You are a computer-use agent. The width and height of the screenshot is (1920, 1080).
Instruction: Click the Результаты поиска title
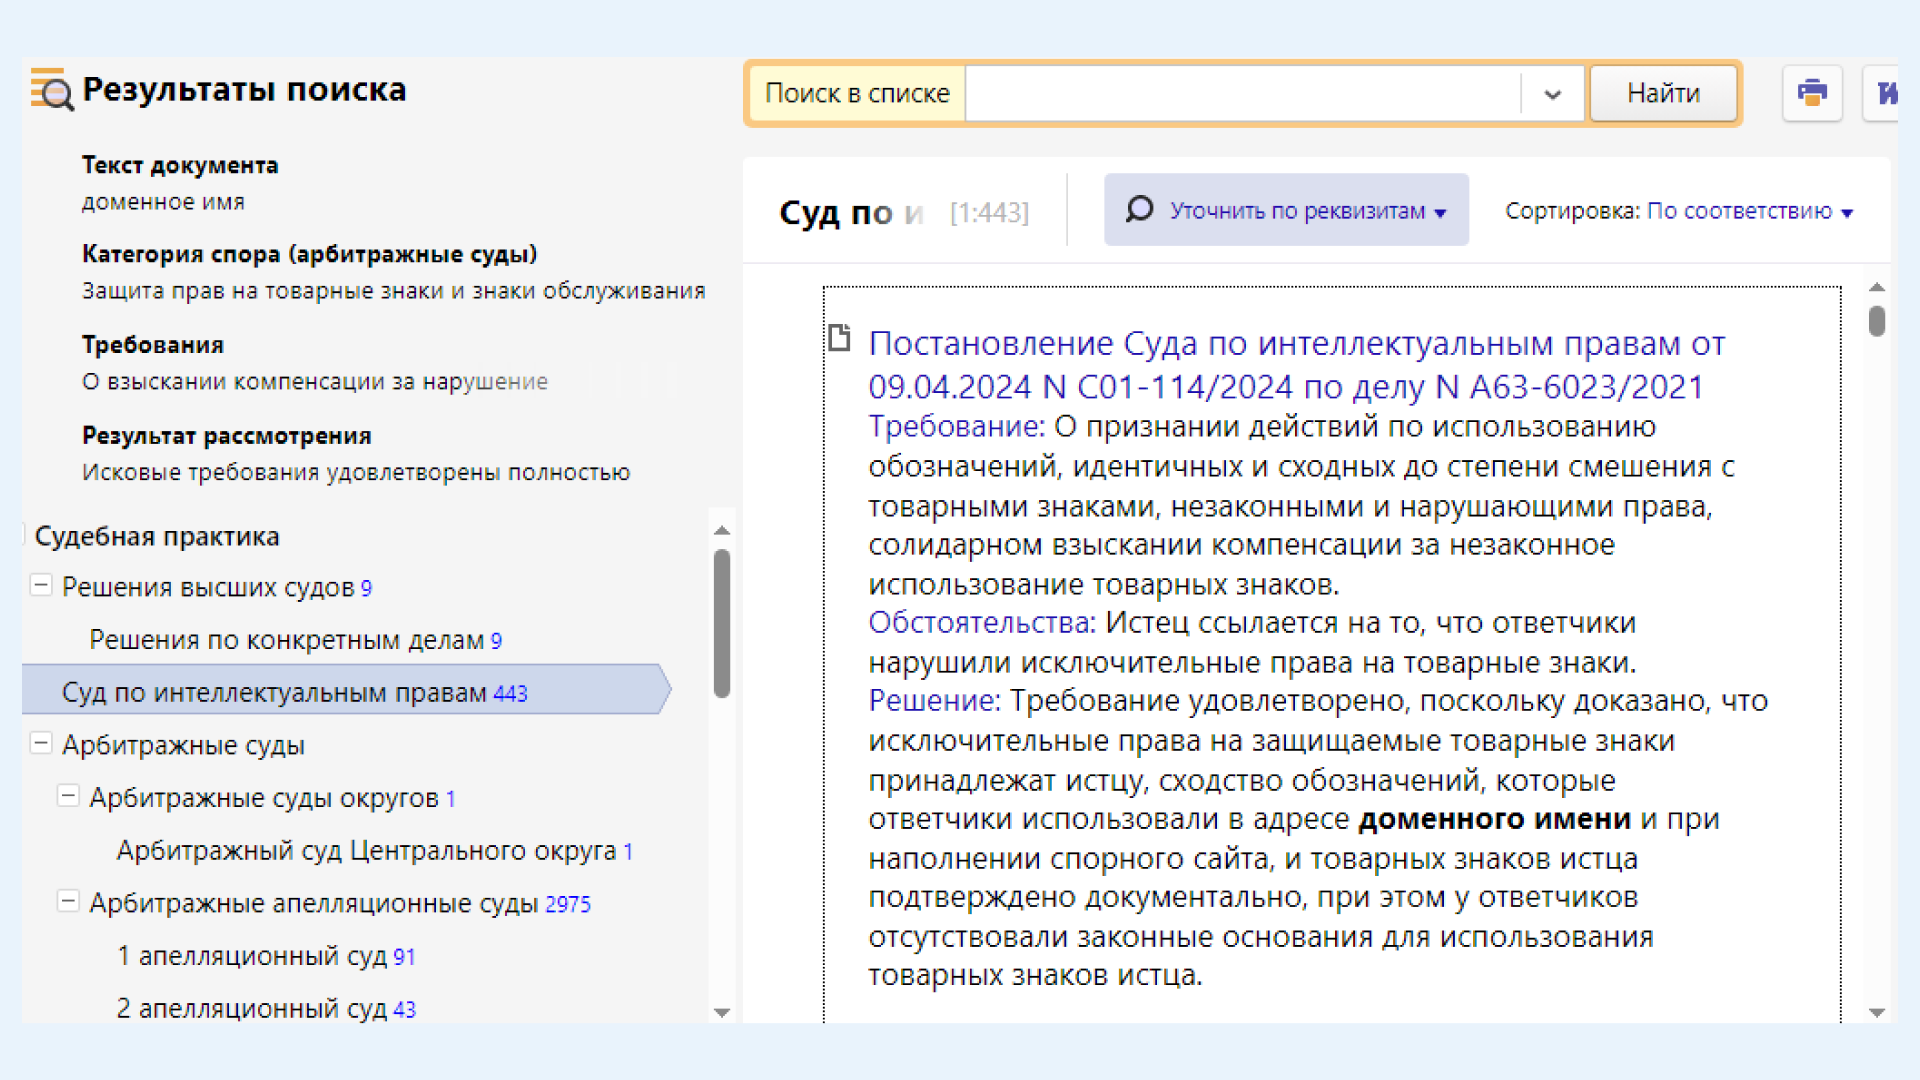coord(244,89)
